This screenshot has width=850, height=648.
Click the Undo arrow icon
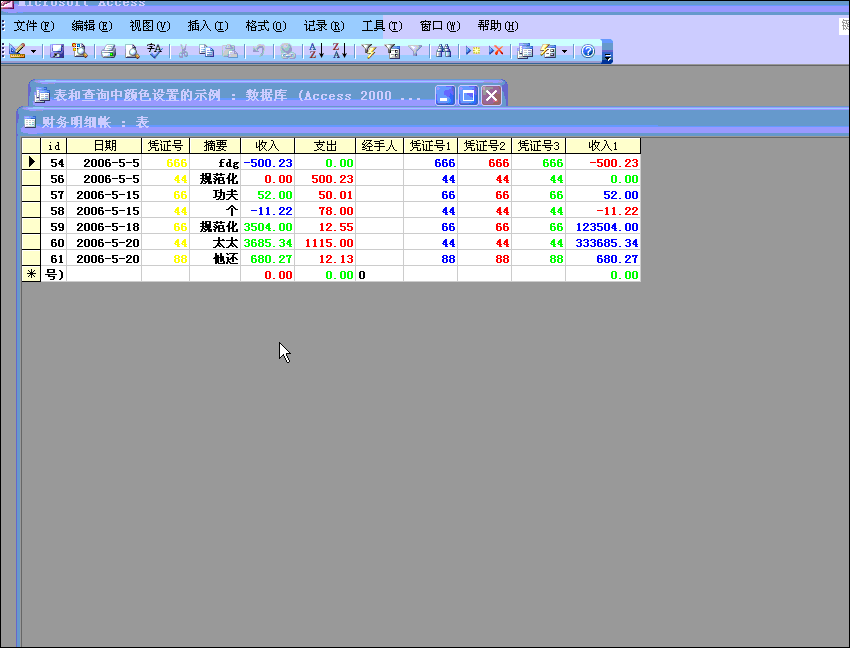tap(259, 51)
